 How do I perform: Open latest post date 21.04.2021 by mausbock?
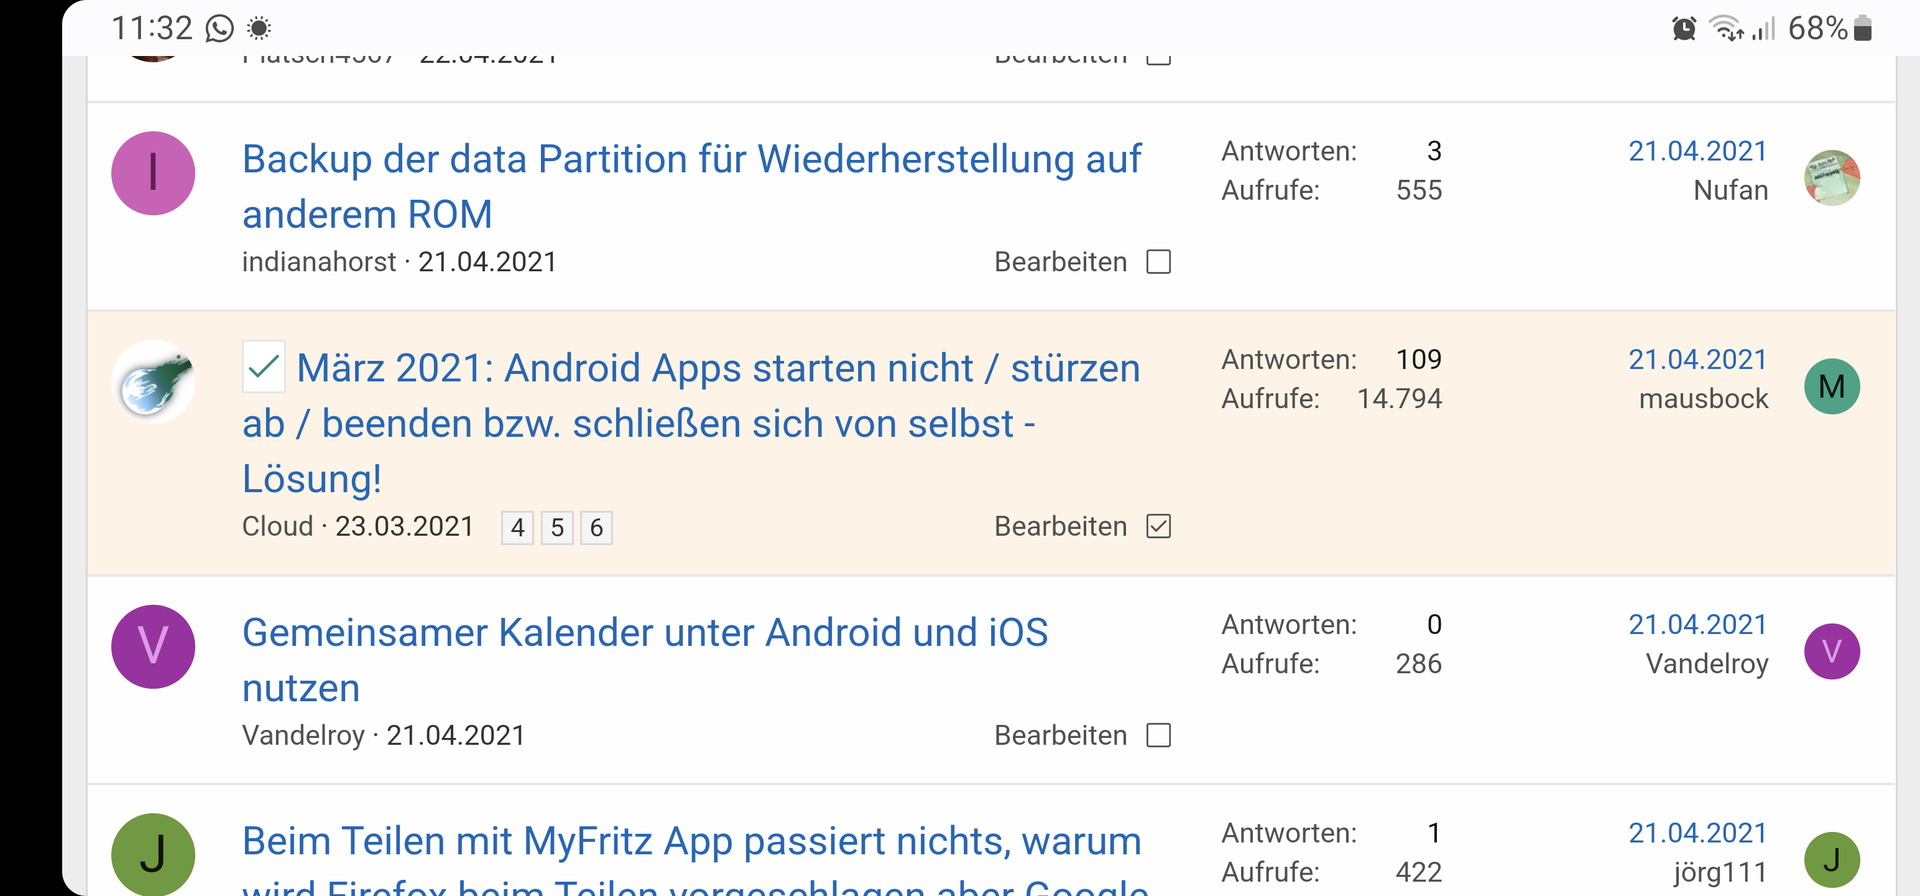[1697, 360]
